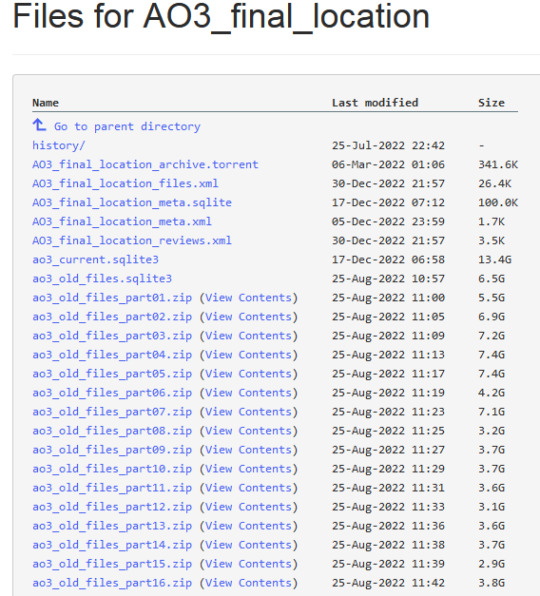Viewport: 540px width, 596px height.
Task: Select the date '17-Dec-2022 06:58'
Action: coord(388,260)
